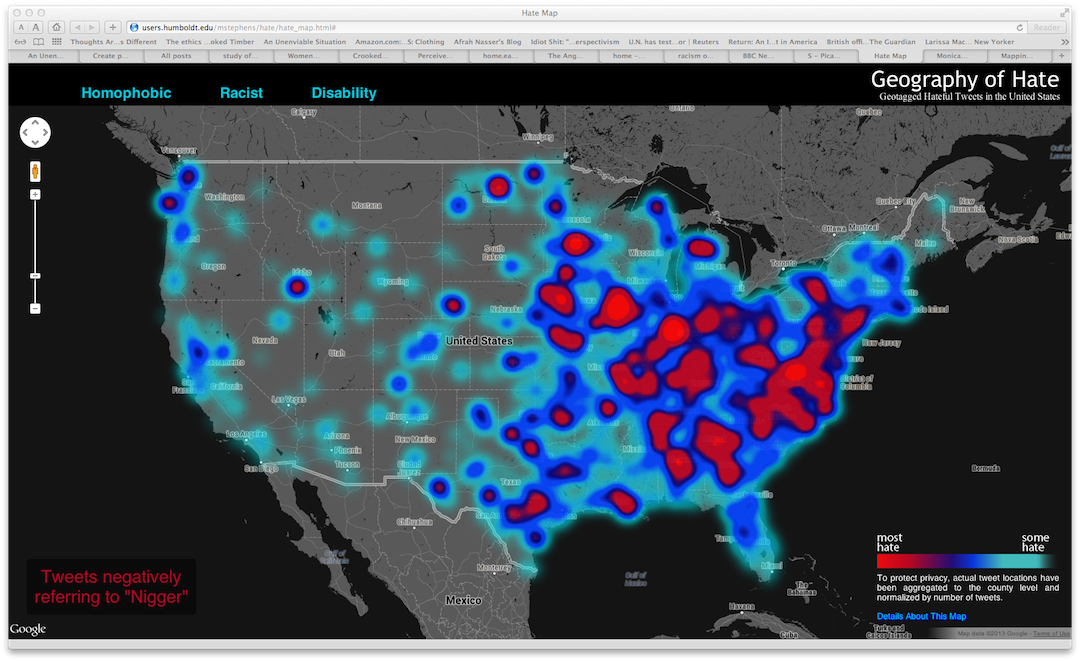Open Afrah Nasser's Blog bookmark
The image size is (1080, 661).
pyautogui.click(x=487, y=42)
